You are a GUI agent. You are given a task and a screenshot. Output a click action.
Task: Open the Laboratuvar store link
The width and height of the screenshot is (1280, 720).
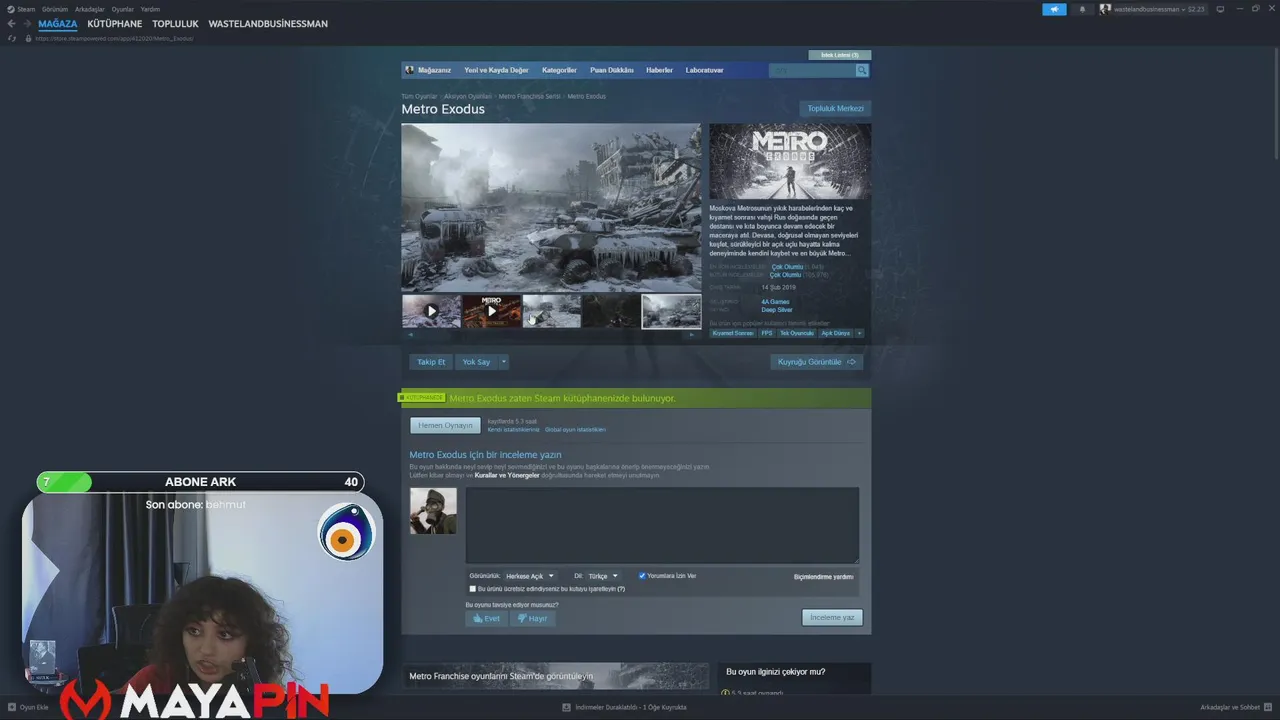tap(704, 70)
